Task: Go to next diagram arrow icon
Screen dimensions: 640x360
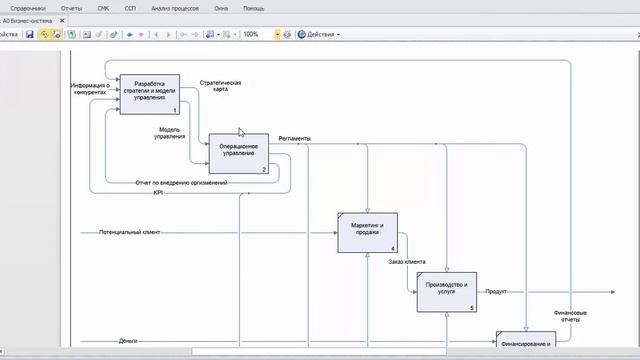Action: [168, 35]
